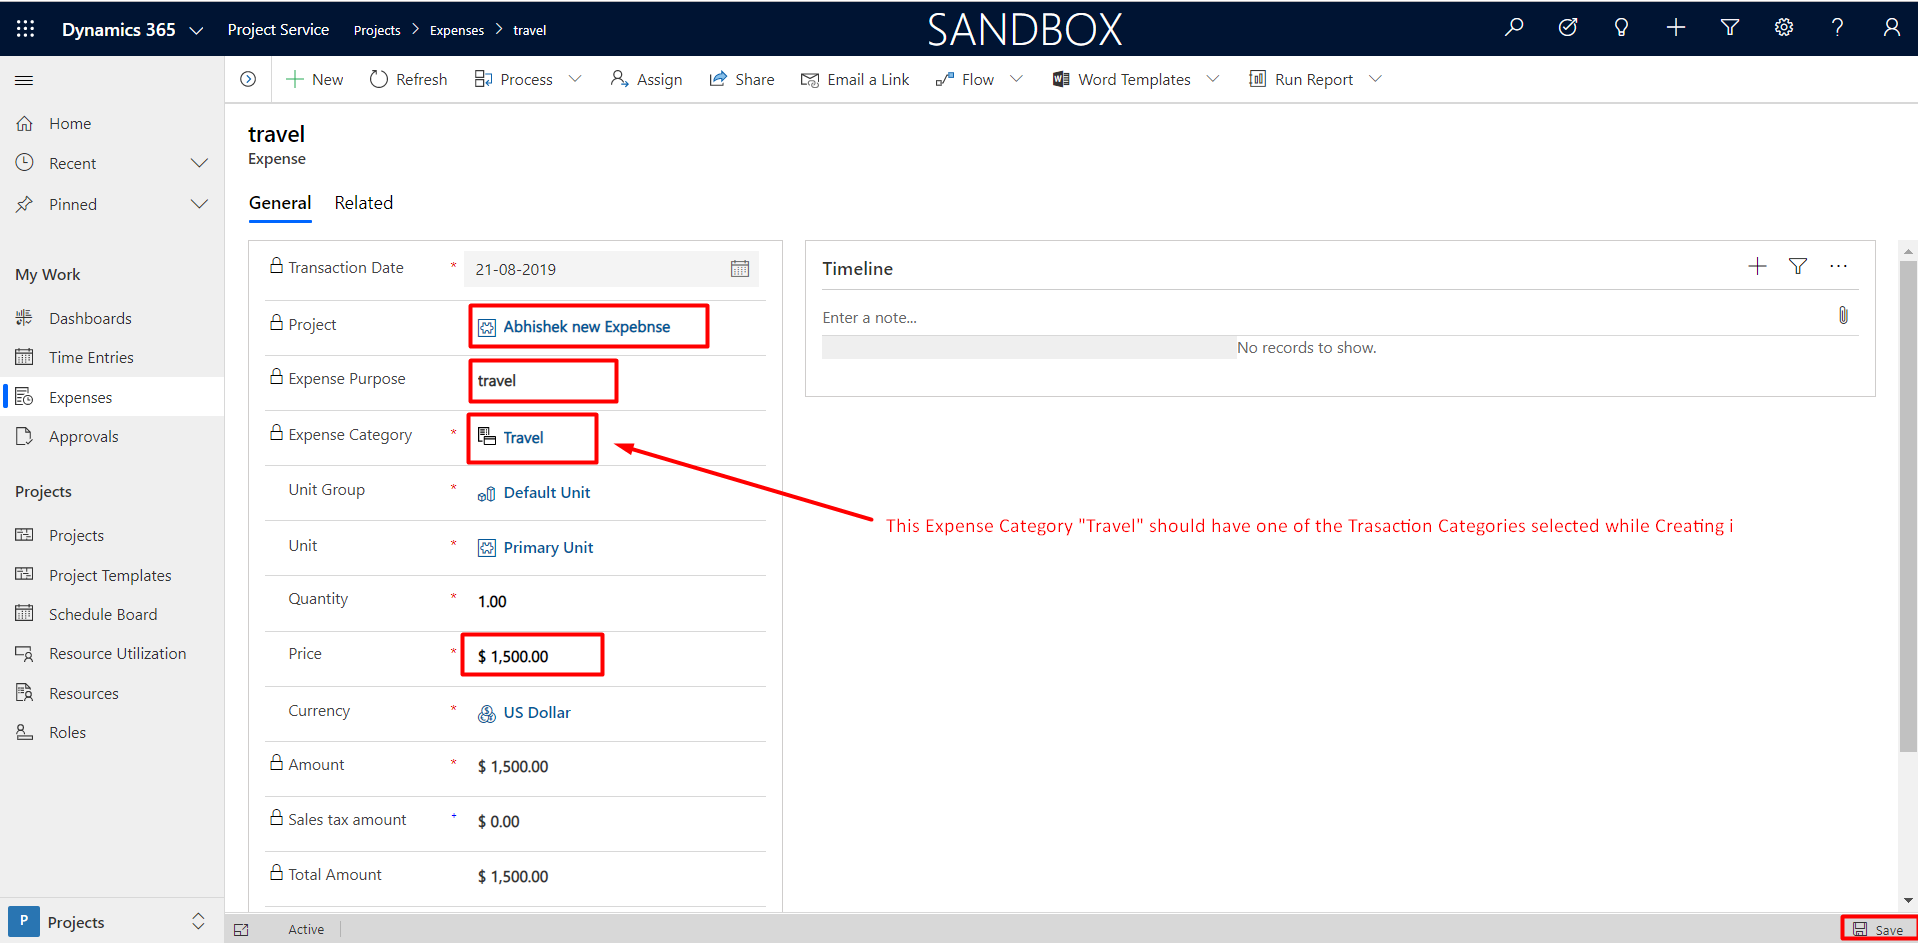Image resolution: width=1918 pixels, height=943 pixels.
Task: Toggle the hamburger navigation menu
Action: (24, 80)
